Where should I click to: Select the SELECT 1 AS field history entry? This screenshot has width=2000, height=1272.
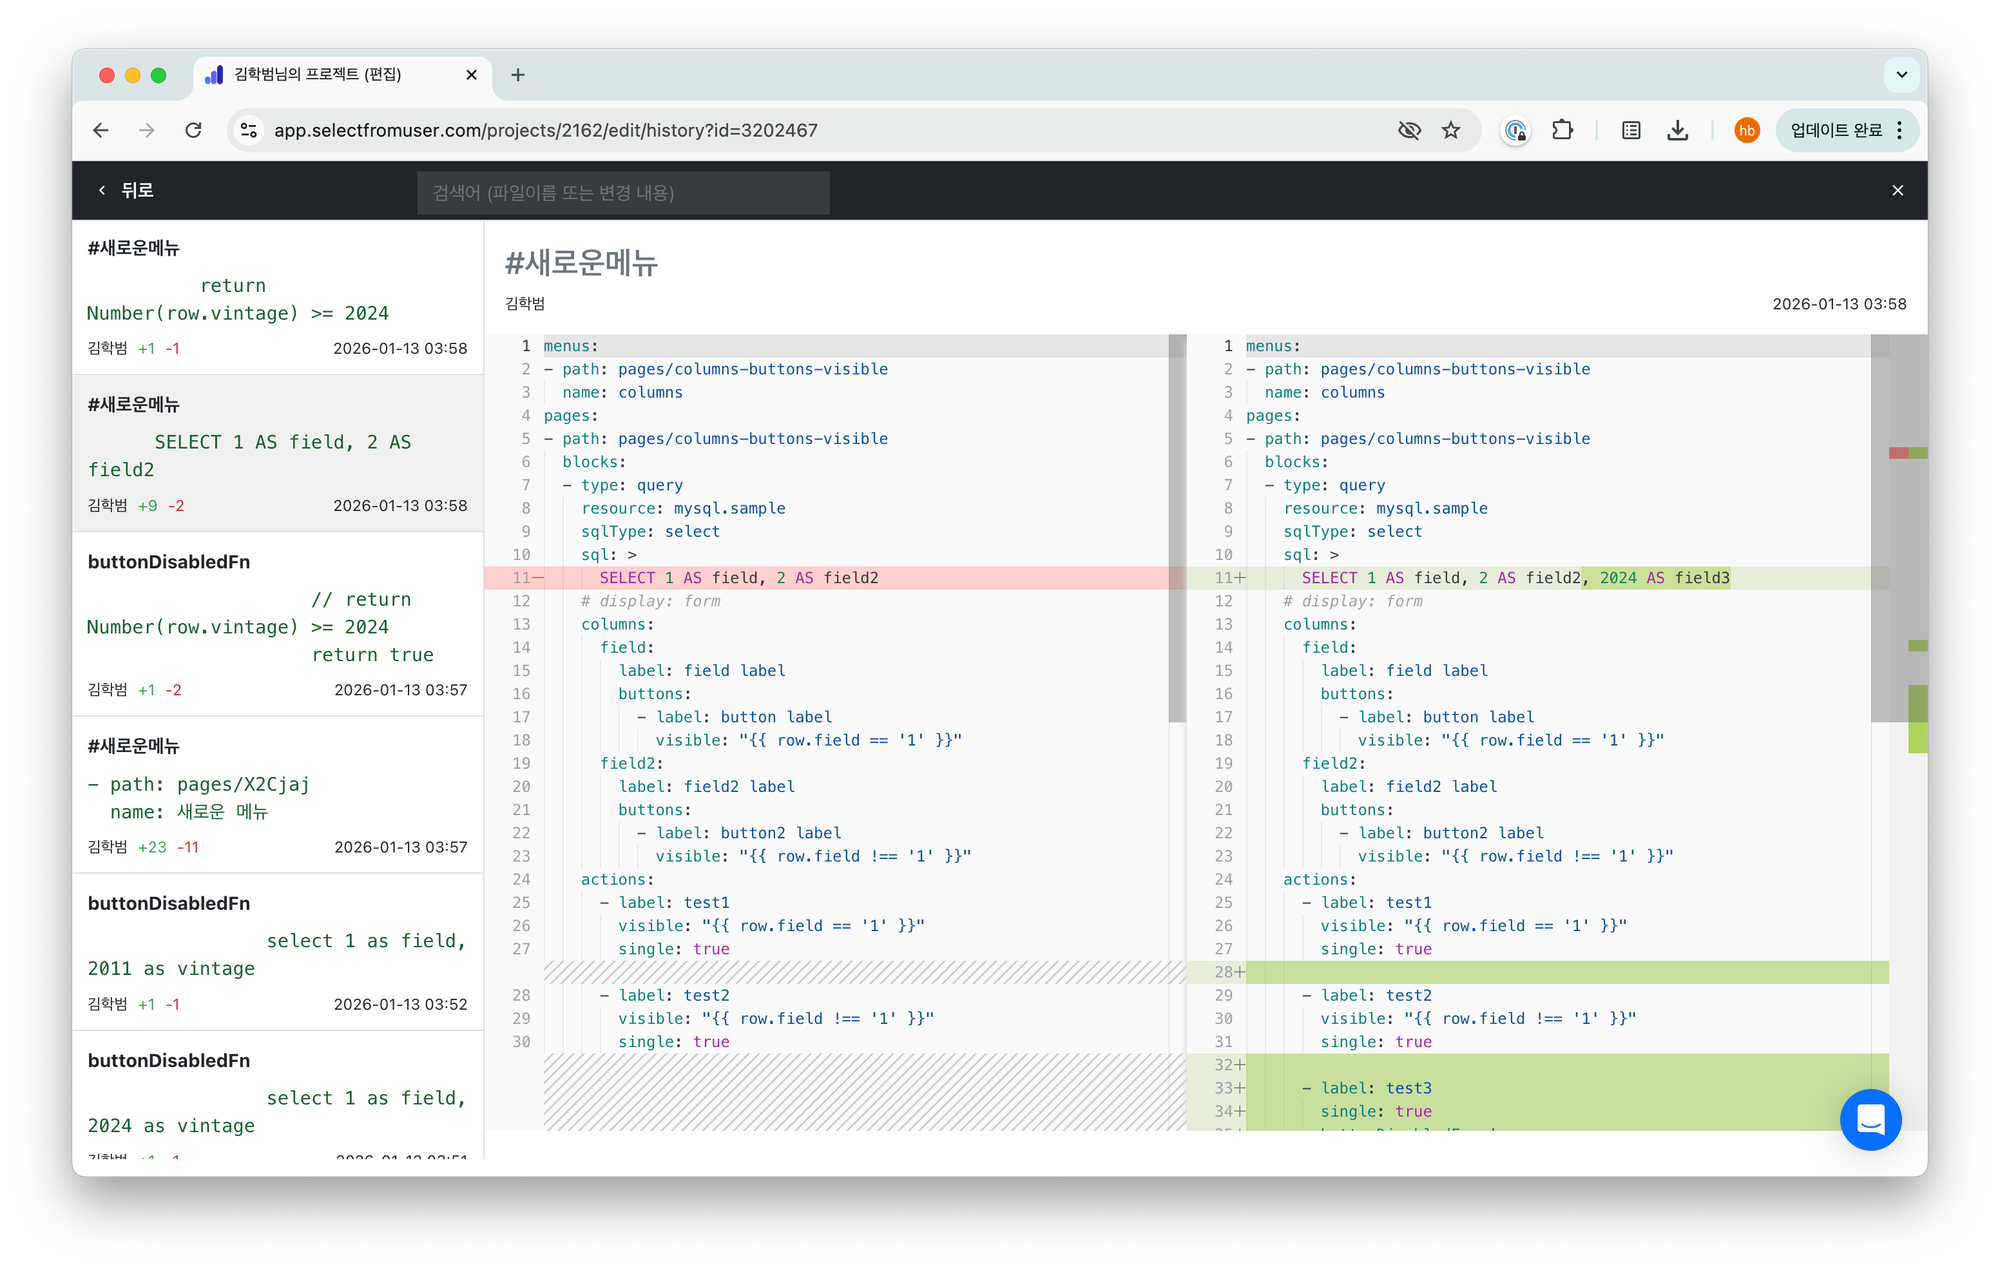tap(277, 454)
